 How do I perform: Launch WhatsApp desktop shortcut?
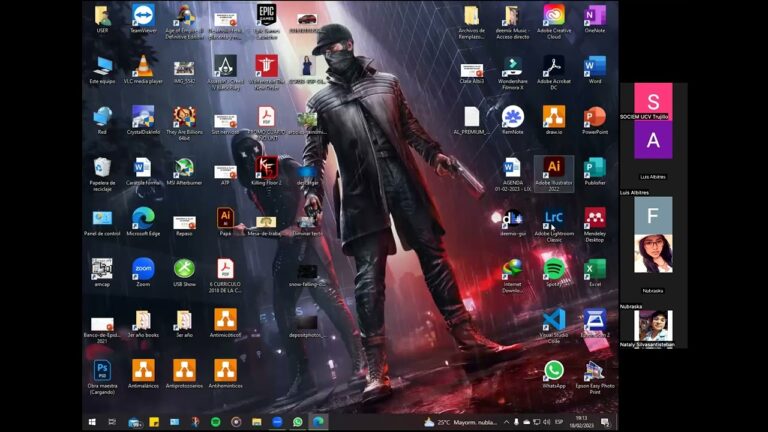tap(553, 374)
